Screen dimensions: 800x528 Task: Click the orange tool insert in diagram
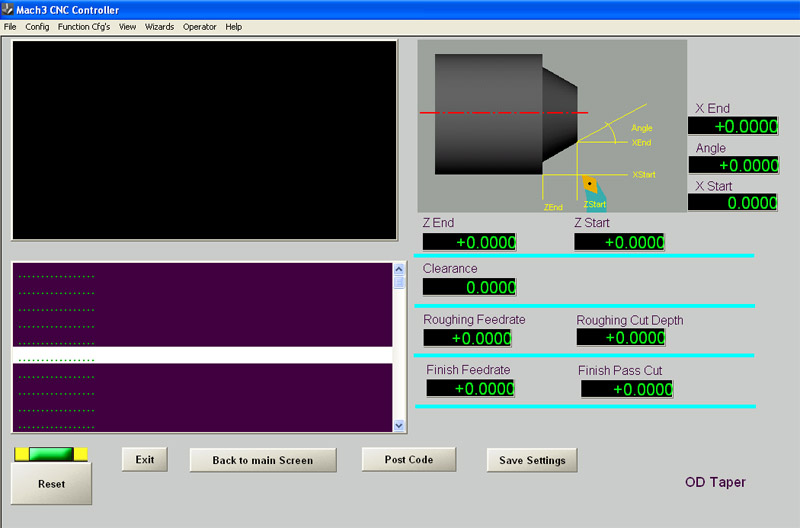pyautogui.click(x=590, y=185)
